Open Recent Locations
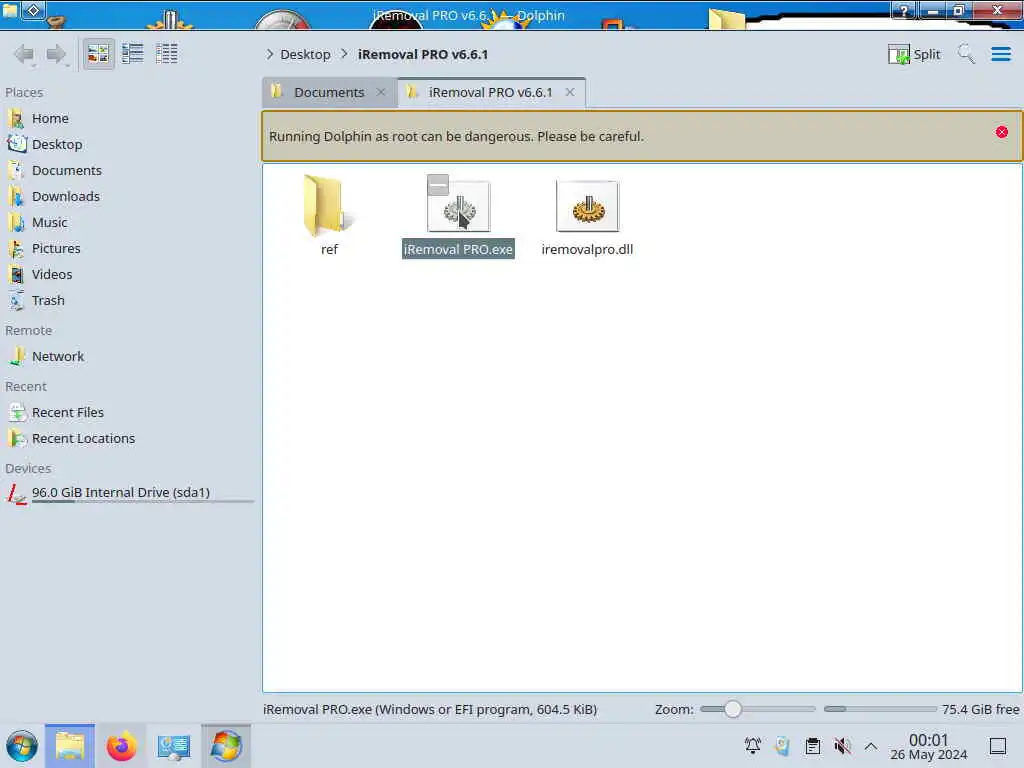 click(84, 439)
